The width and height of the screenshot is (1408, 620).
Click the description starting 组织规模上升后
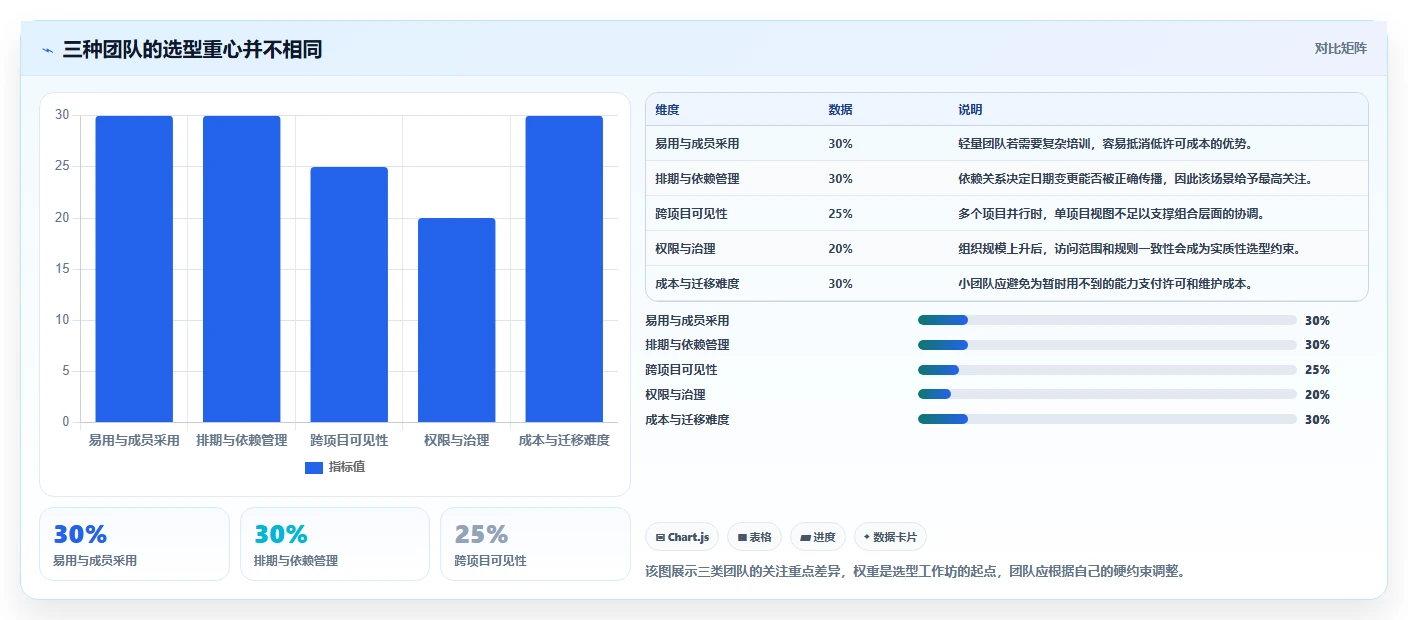1130,249
